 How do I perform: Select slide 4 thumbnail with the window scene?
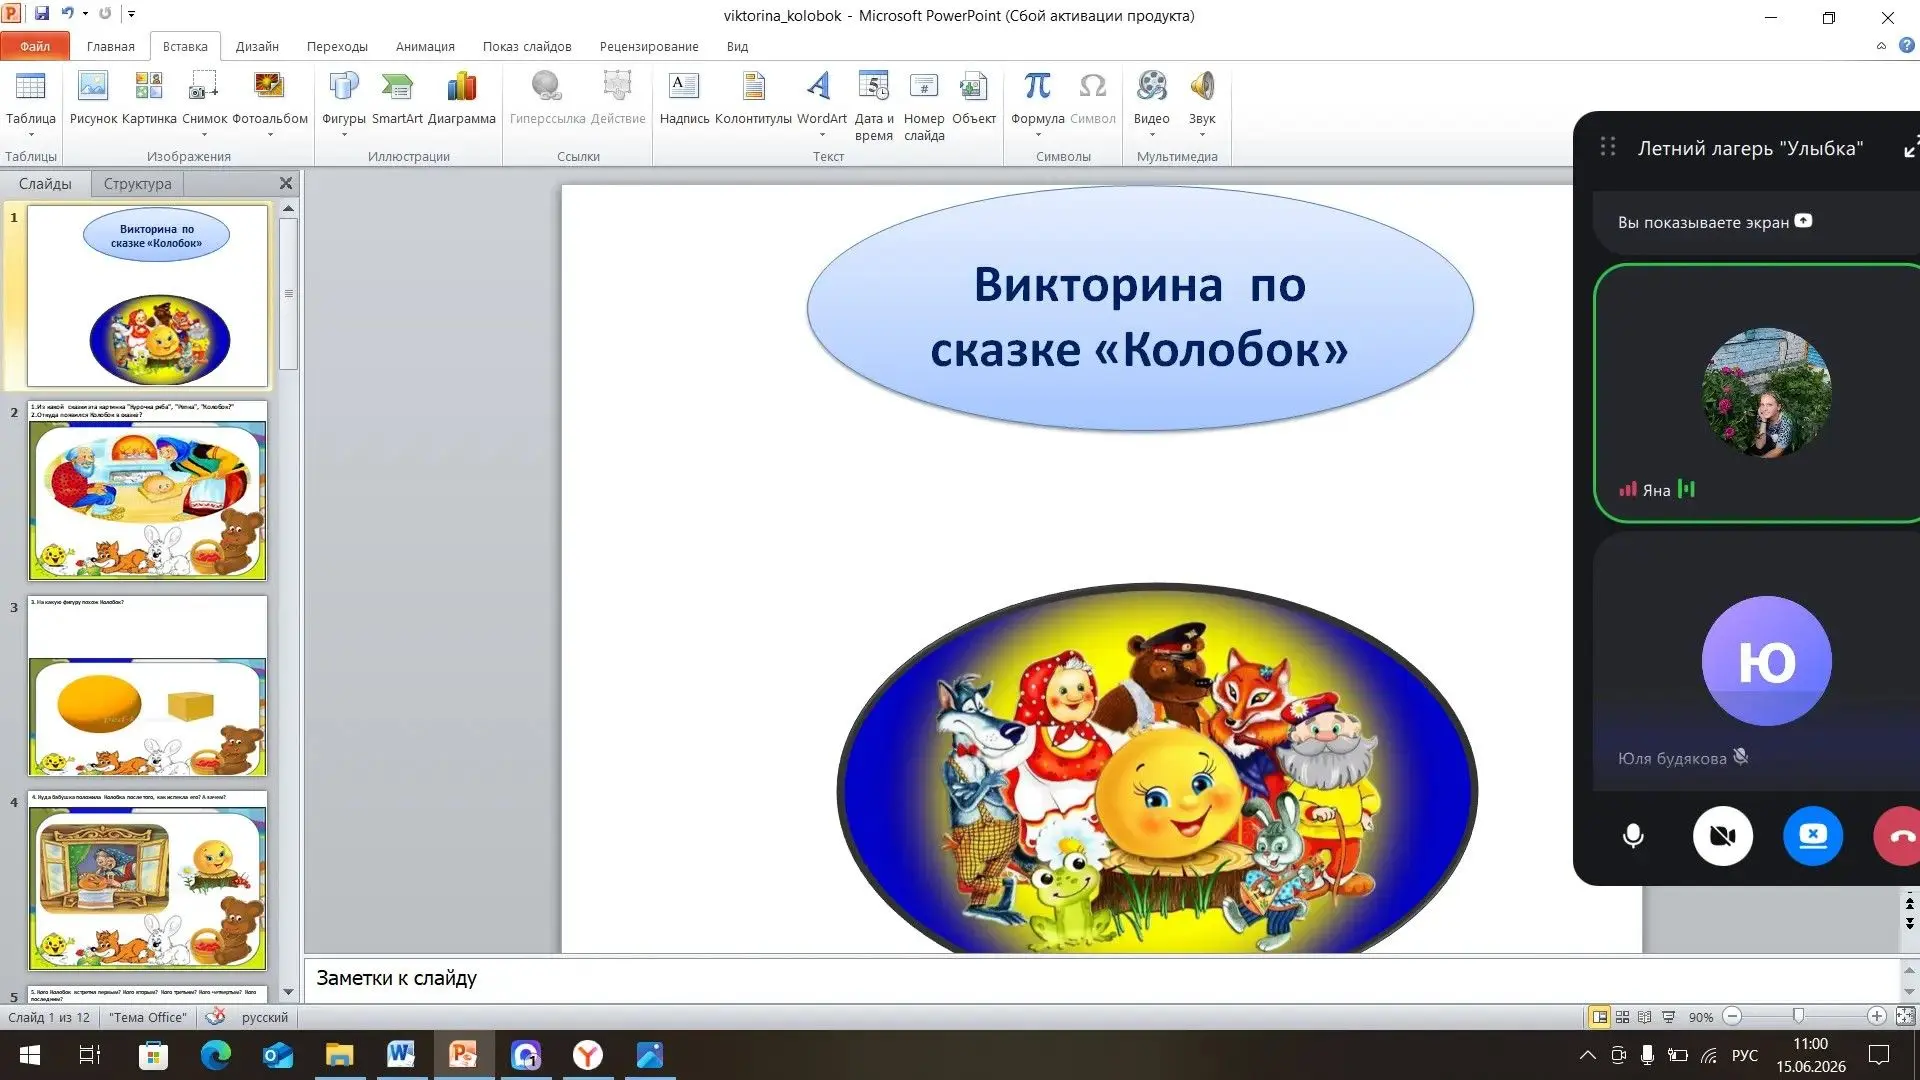[x=147, y=881]
